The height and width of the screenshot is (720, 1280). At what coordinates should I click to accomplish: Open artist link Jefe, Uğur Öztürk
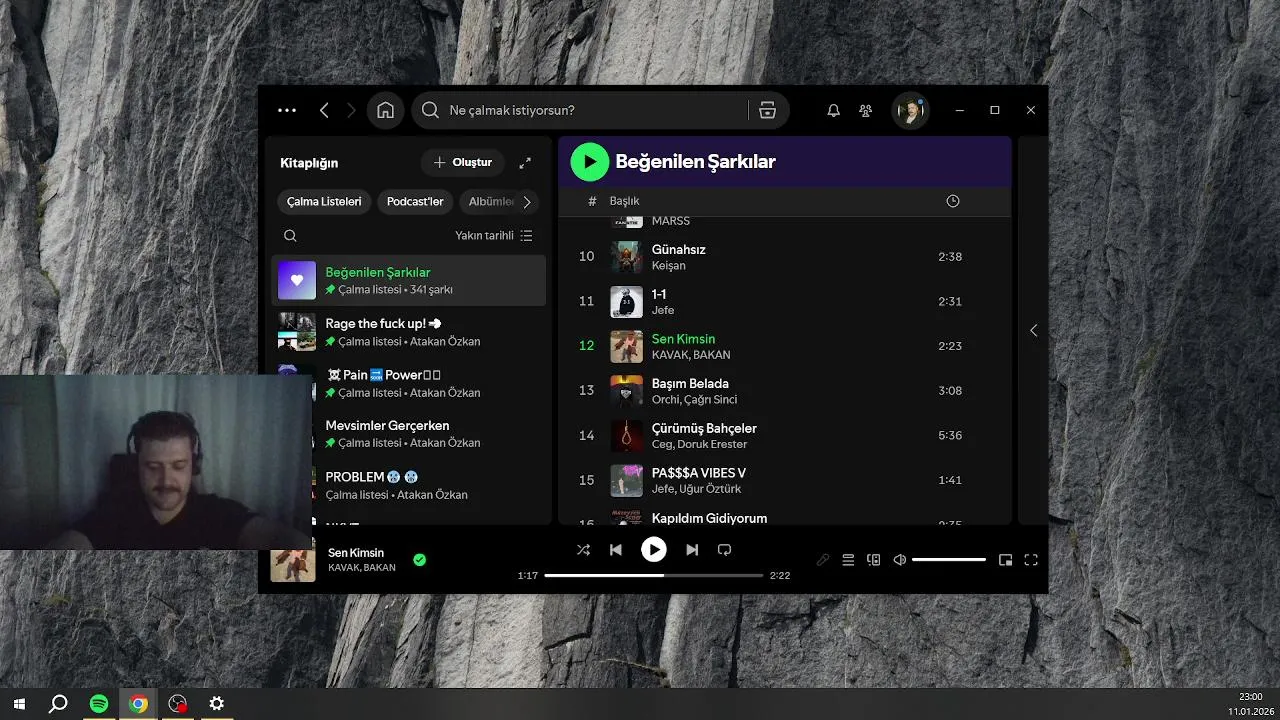(x=697, y=489)
